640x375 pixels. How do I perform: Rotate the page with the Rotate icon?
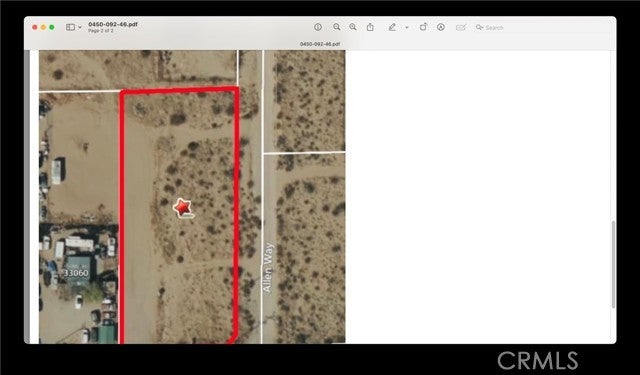(x=423, y=27)
